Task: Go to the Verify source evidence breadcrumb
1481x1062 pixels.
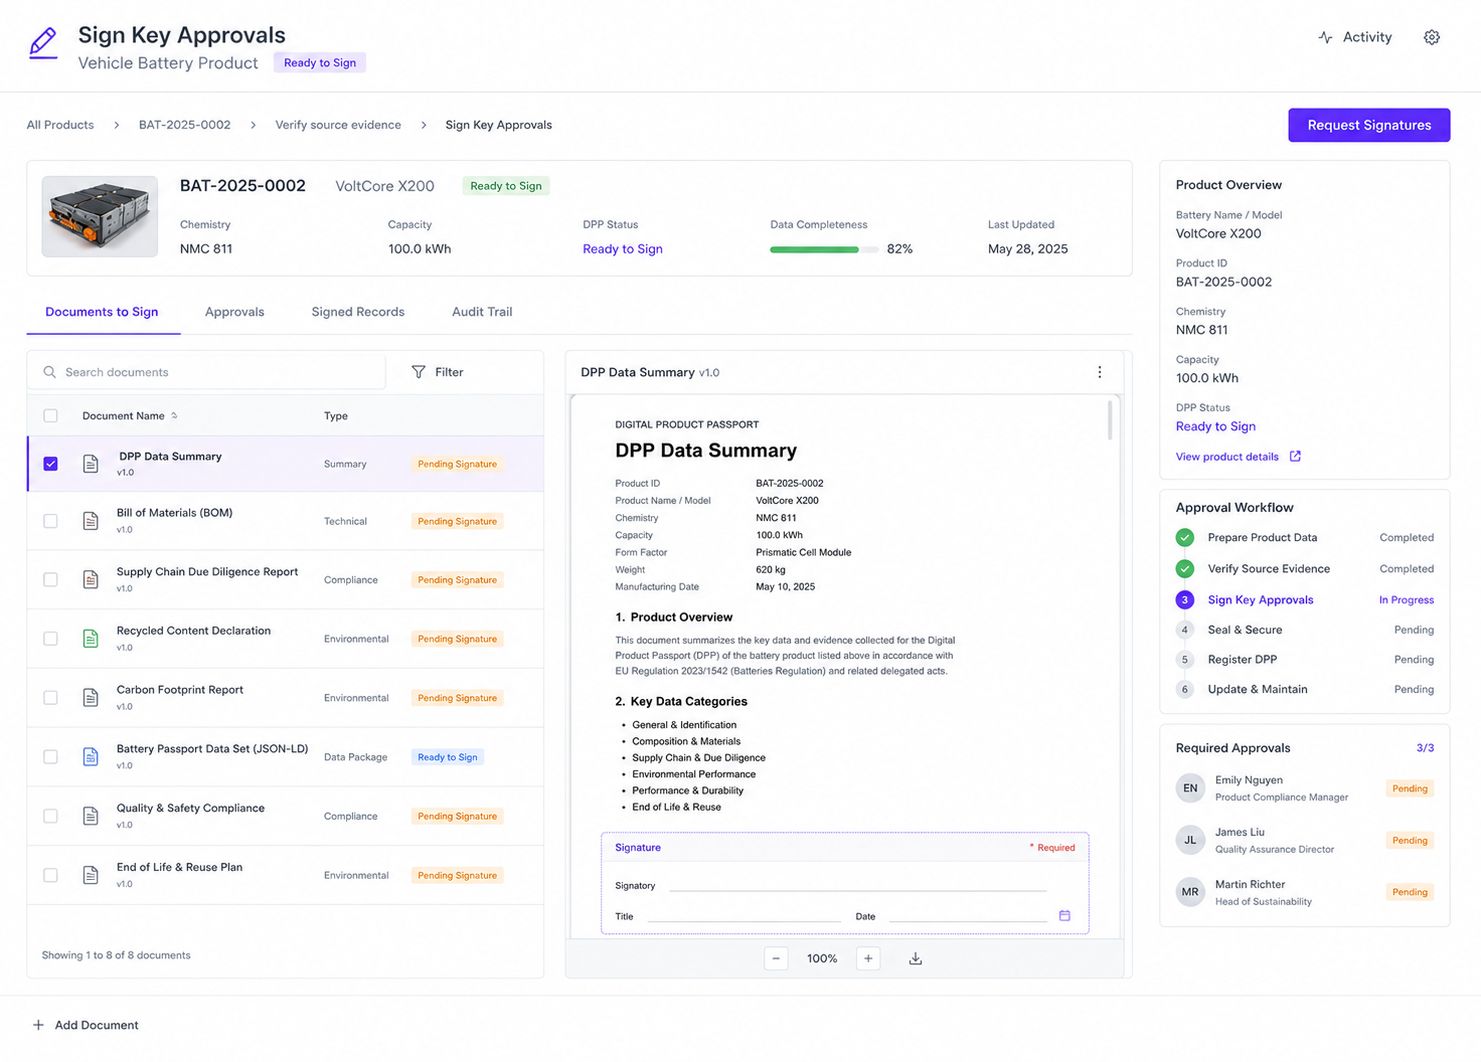Action: click(x=338, y=125)
